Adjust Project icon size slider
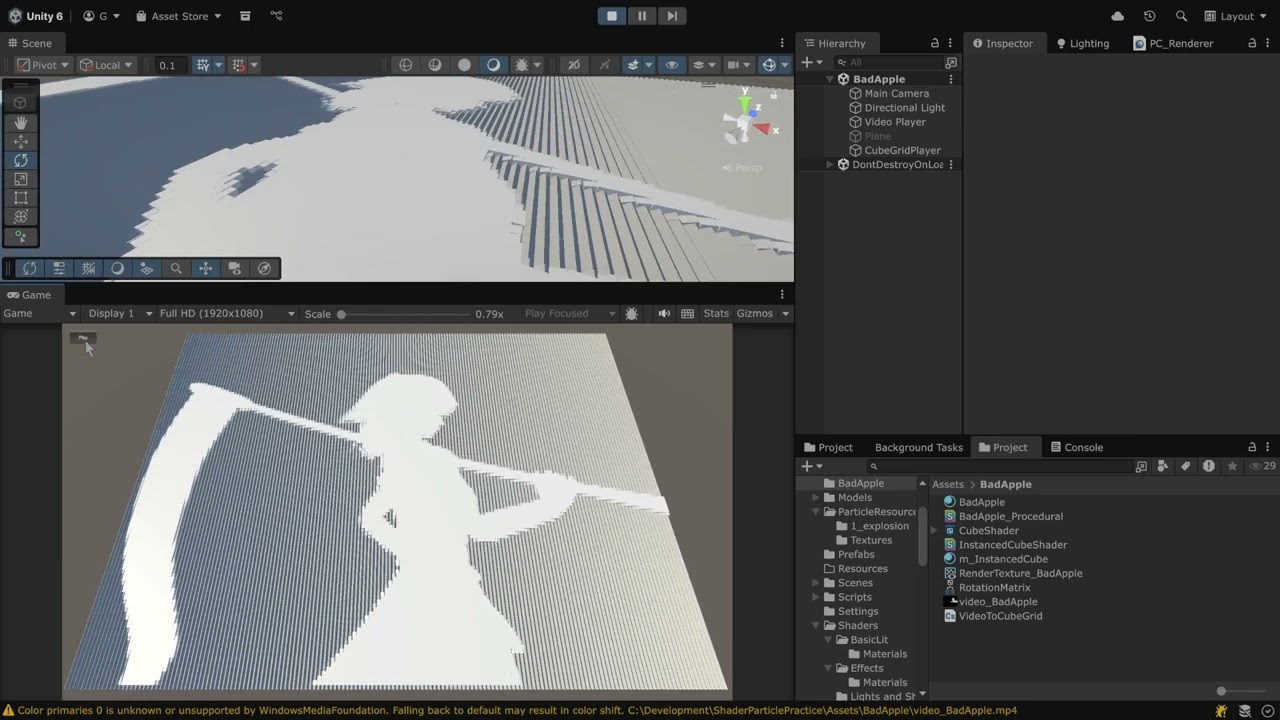The width and height of the screenshot is (1280, 720). (x=1221, y=691)
